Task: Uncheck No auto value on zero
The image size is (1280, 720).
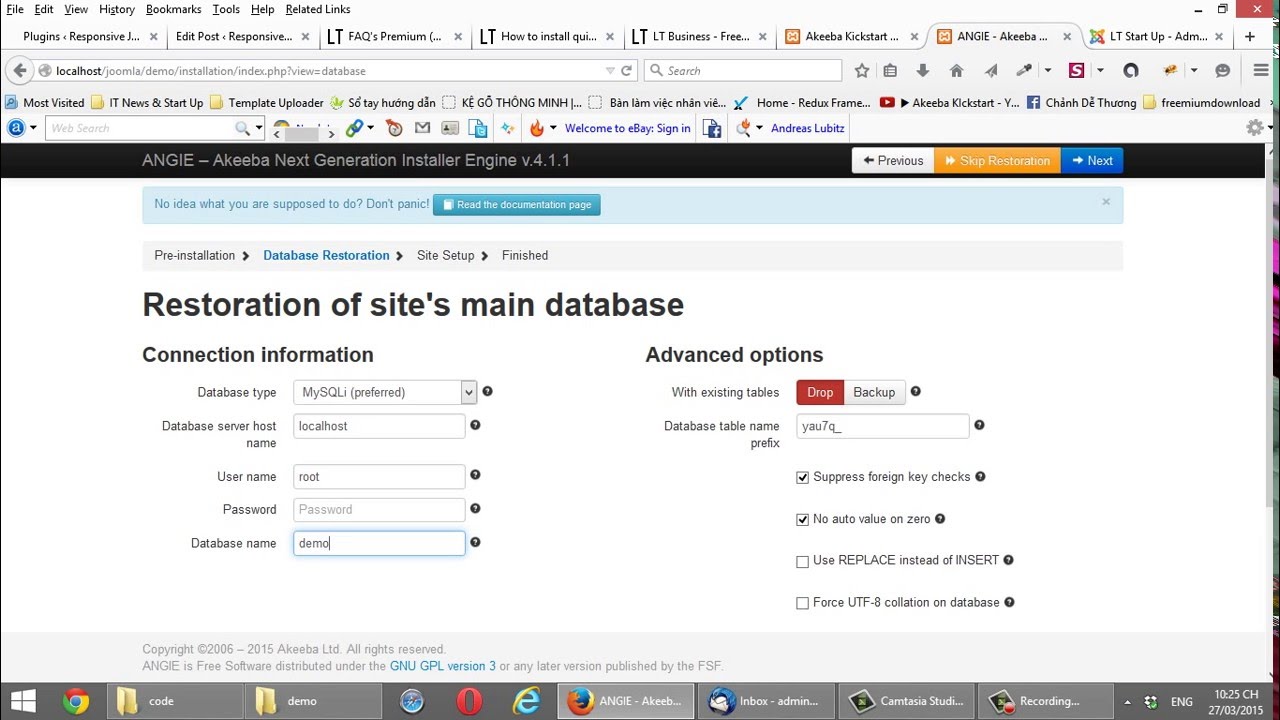Action: [802, 520]
